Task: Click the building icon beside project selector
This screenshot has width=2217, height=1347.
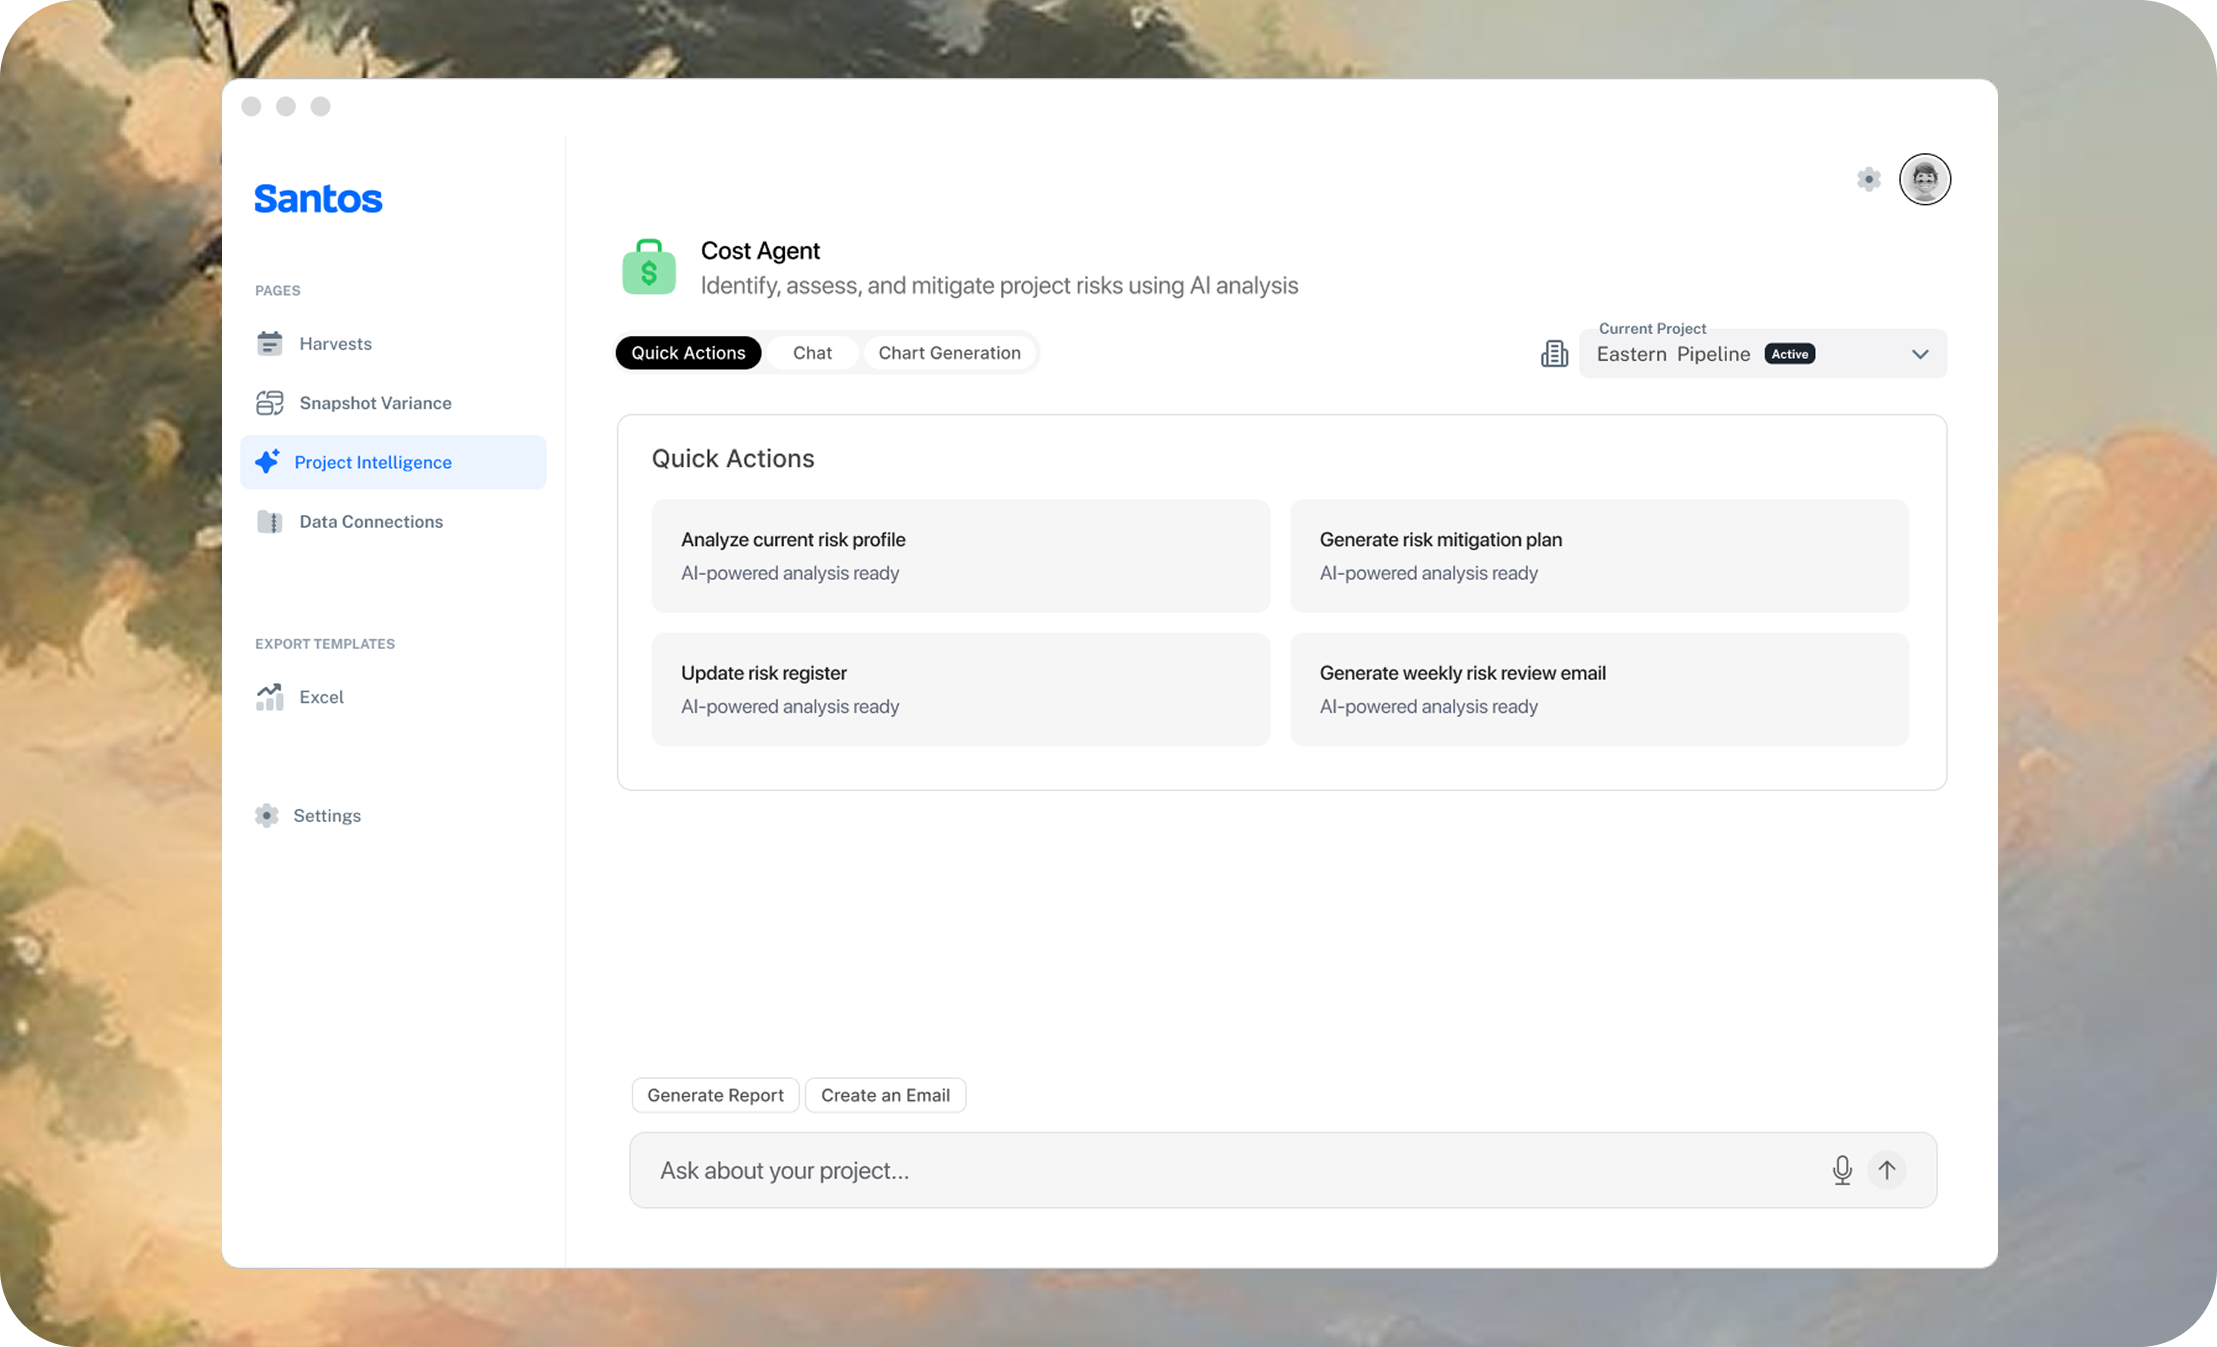Action: pos(1554,354)
